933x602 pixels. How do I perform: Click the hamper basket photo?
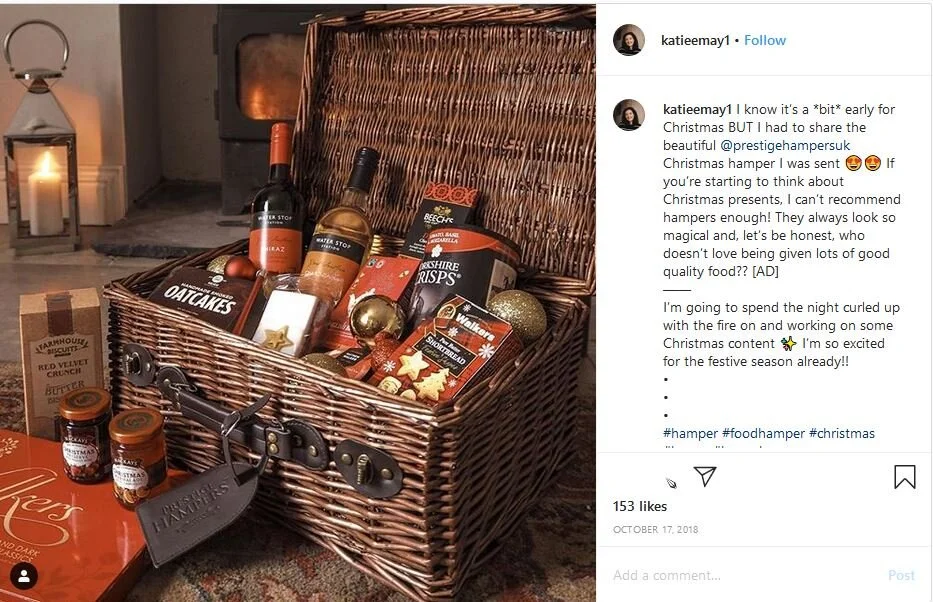298,303
